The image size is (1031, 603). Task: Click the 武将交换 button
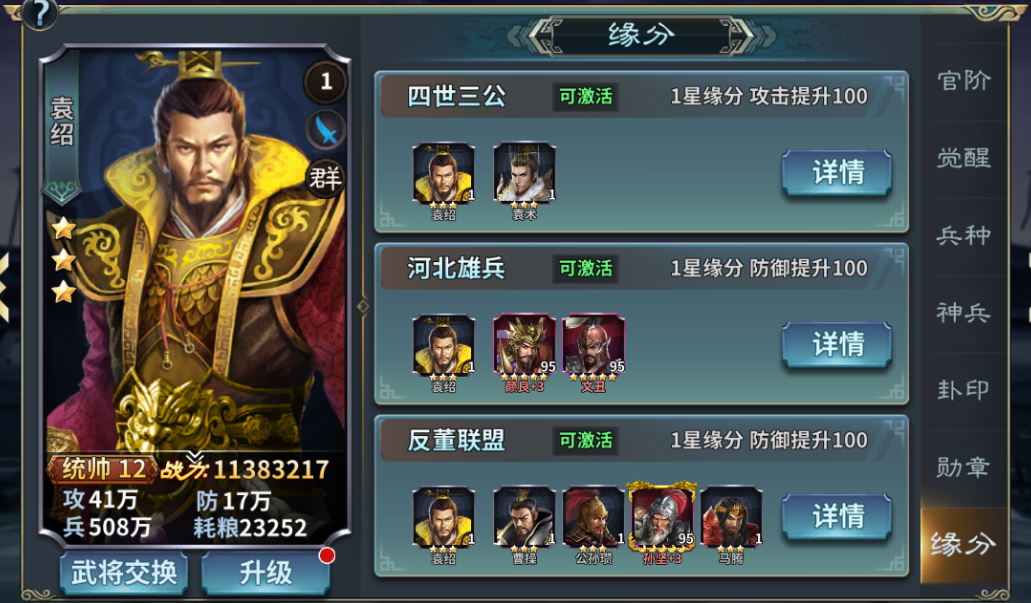124,573
